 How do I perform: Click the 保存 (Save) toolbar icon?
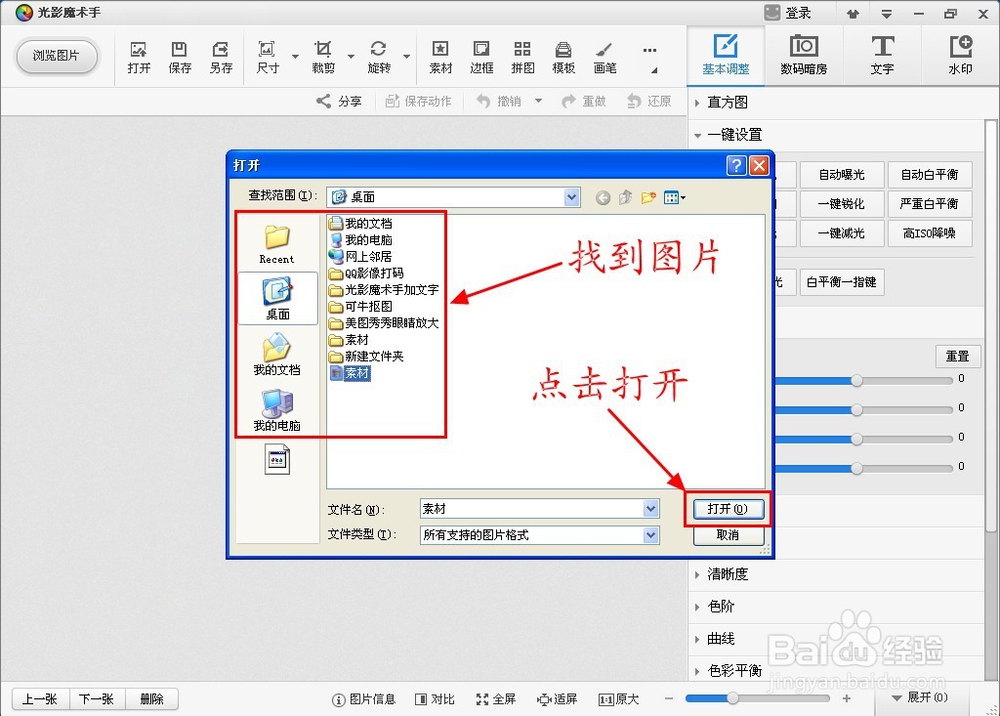point(179,57)
